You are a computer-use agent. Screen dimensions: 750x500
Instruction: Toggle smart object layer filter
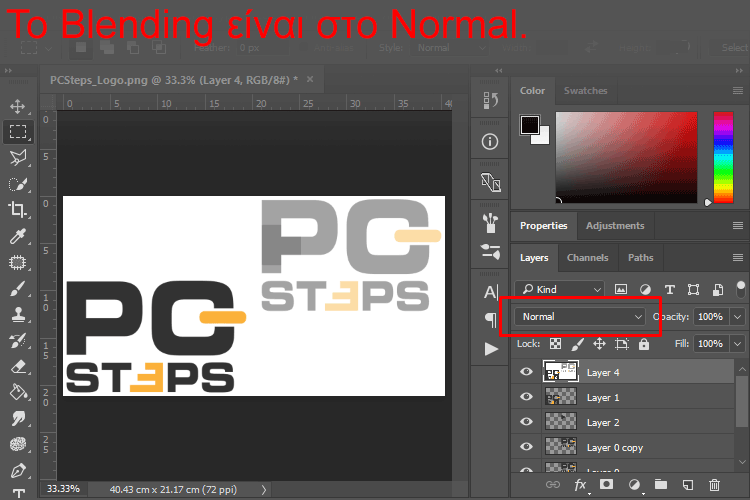pyautogui.click(x=718, y=289)
